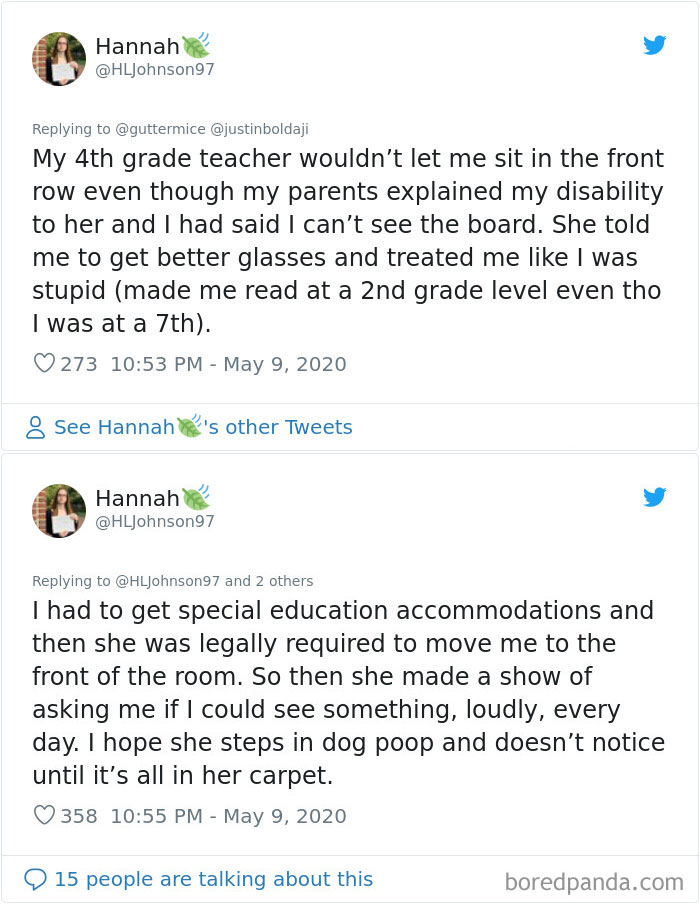The width and height of the screenshot is (700, 904).
Task: Select Hannah's display name on the second tweet
Action: pos(136,497)
